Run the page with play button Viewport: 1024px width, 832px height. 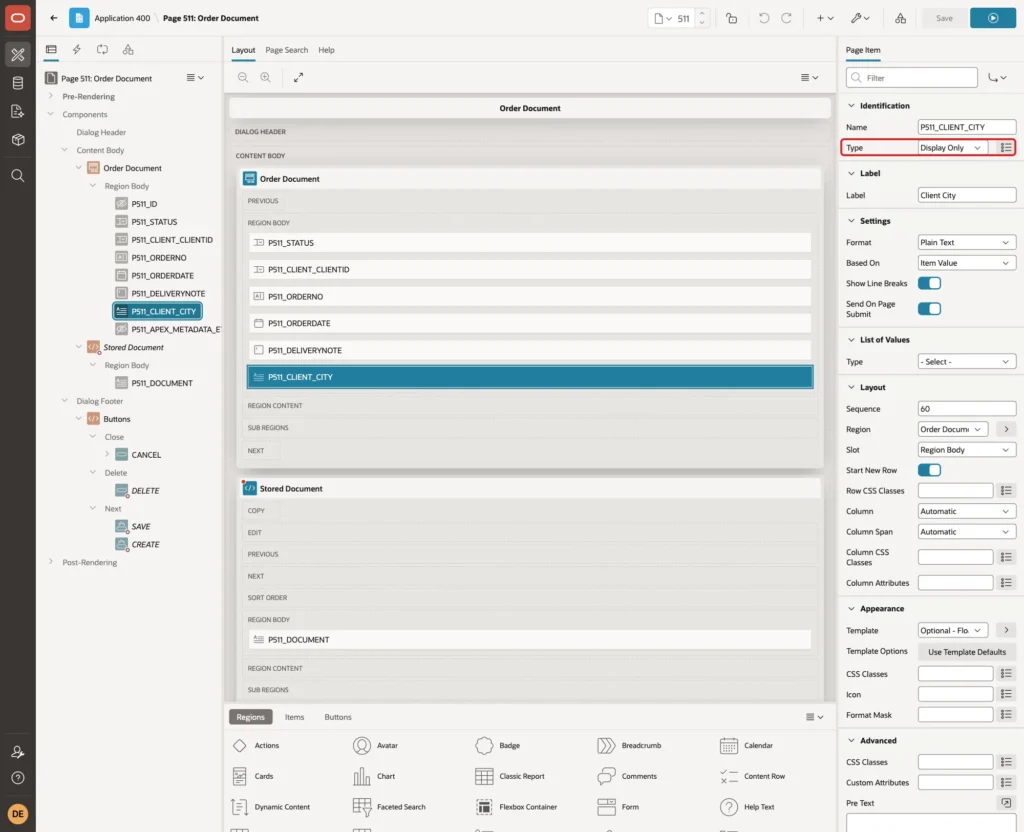click(993, 18)
